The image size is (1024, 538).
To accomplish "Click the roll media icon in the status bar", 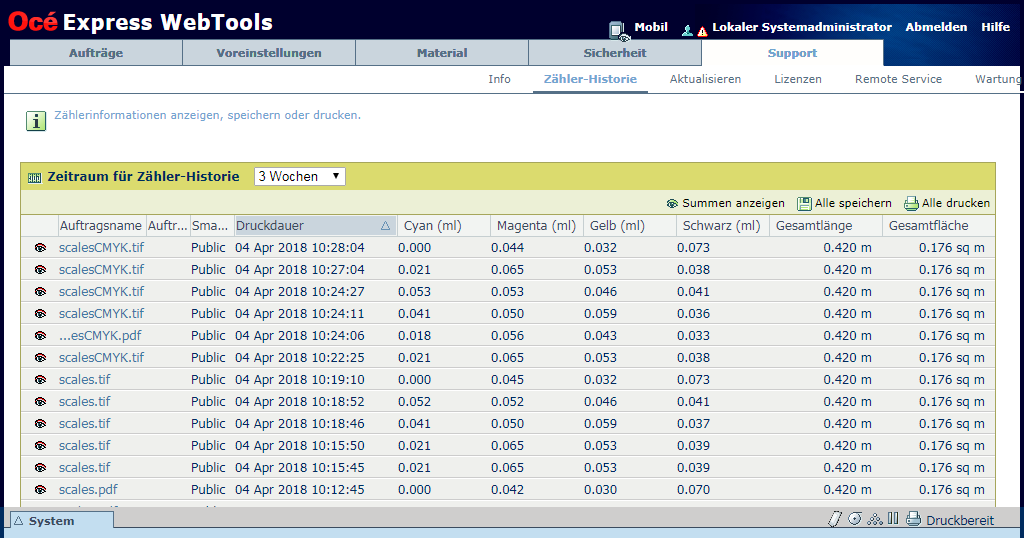I will [855, 519].
